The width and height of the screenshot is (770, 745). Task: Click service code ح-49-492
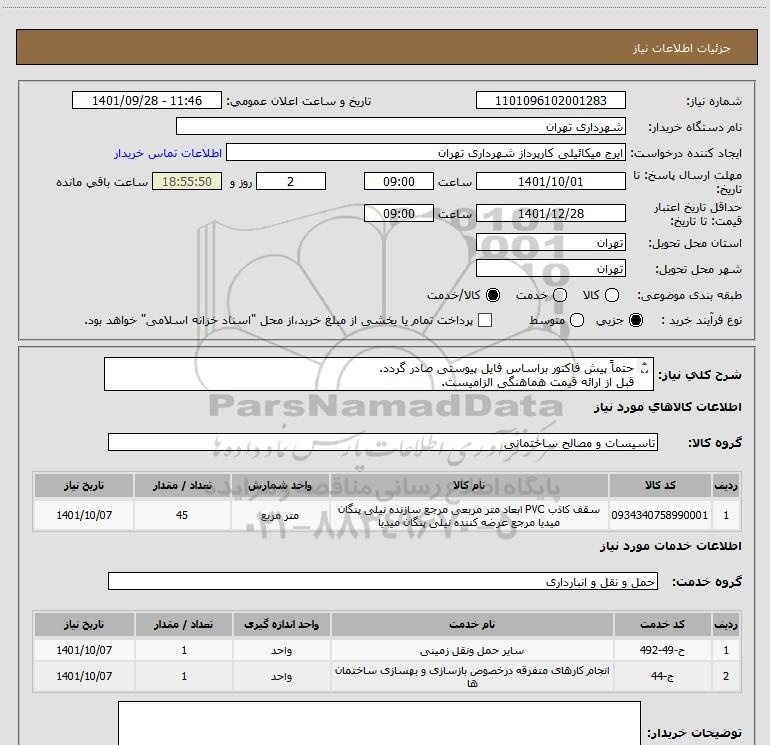[662, 650]
